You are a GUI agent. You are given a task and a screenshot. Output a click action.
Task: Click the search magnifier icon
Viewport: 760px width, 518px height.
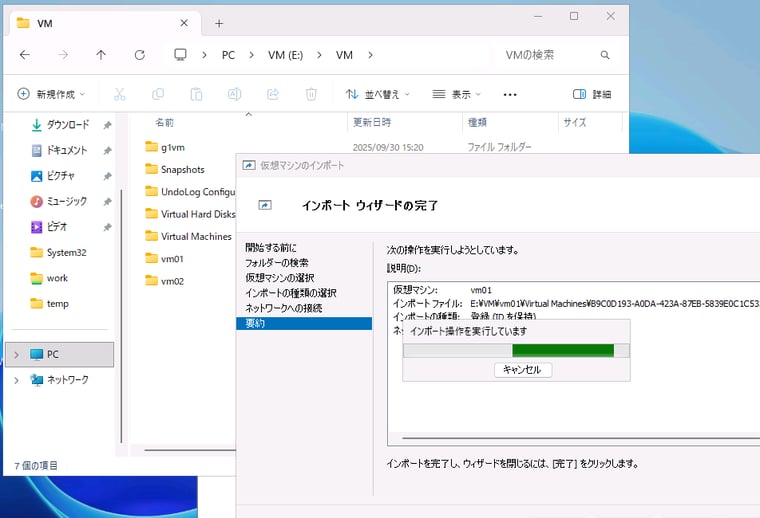(605, 55)
